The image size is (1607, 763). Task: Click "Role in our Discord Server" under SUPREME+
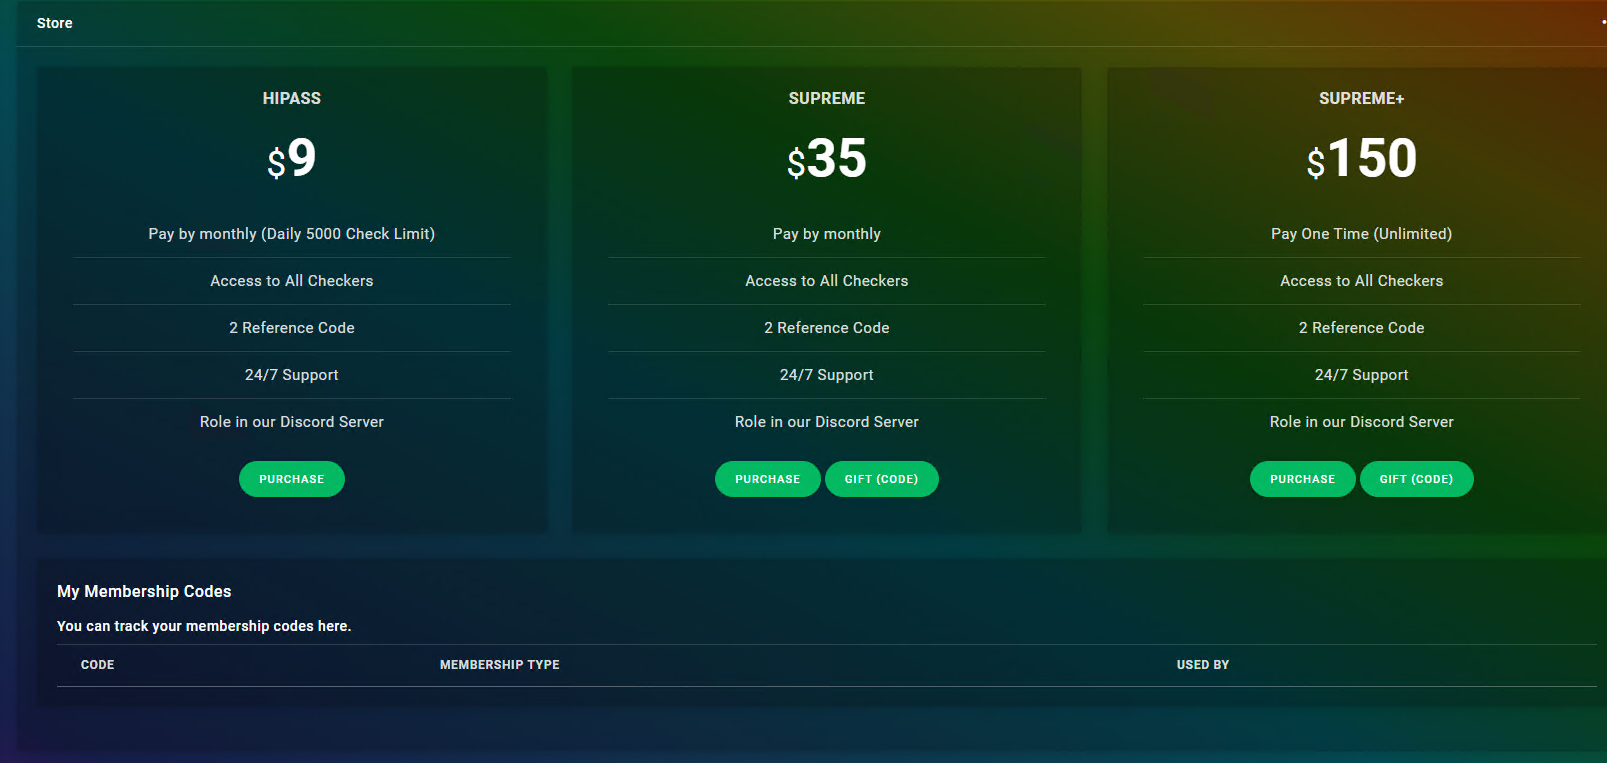pyautogui.click(x=1362, y=422)
